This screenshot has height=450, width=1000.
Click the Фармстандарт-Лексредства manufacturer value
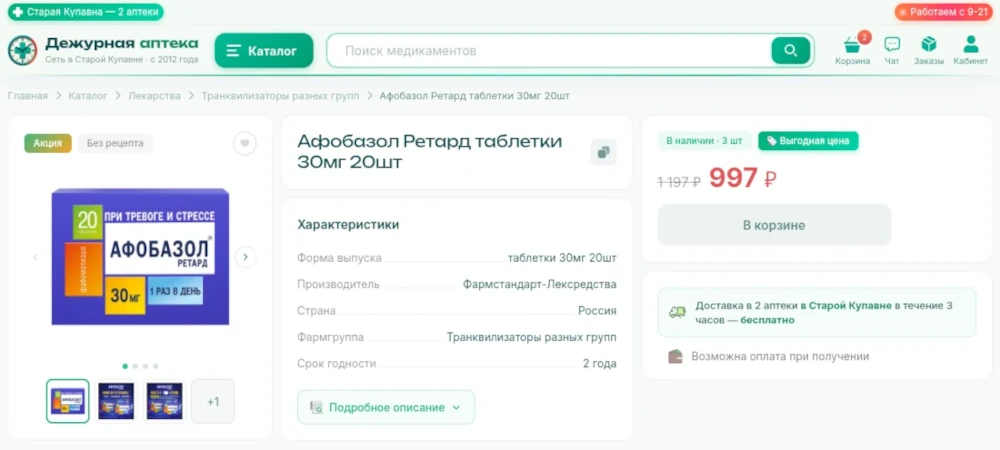pyautogui.click(x=540, y=284)
